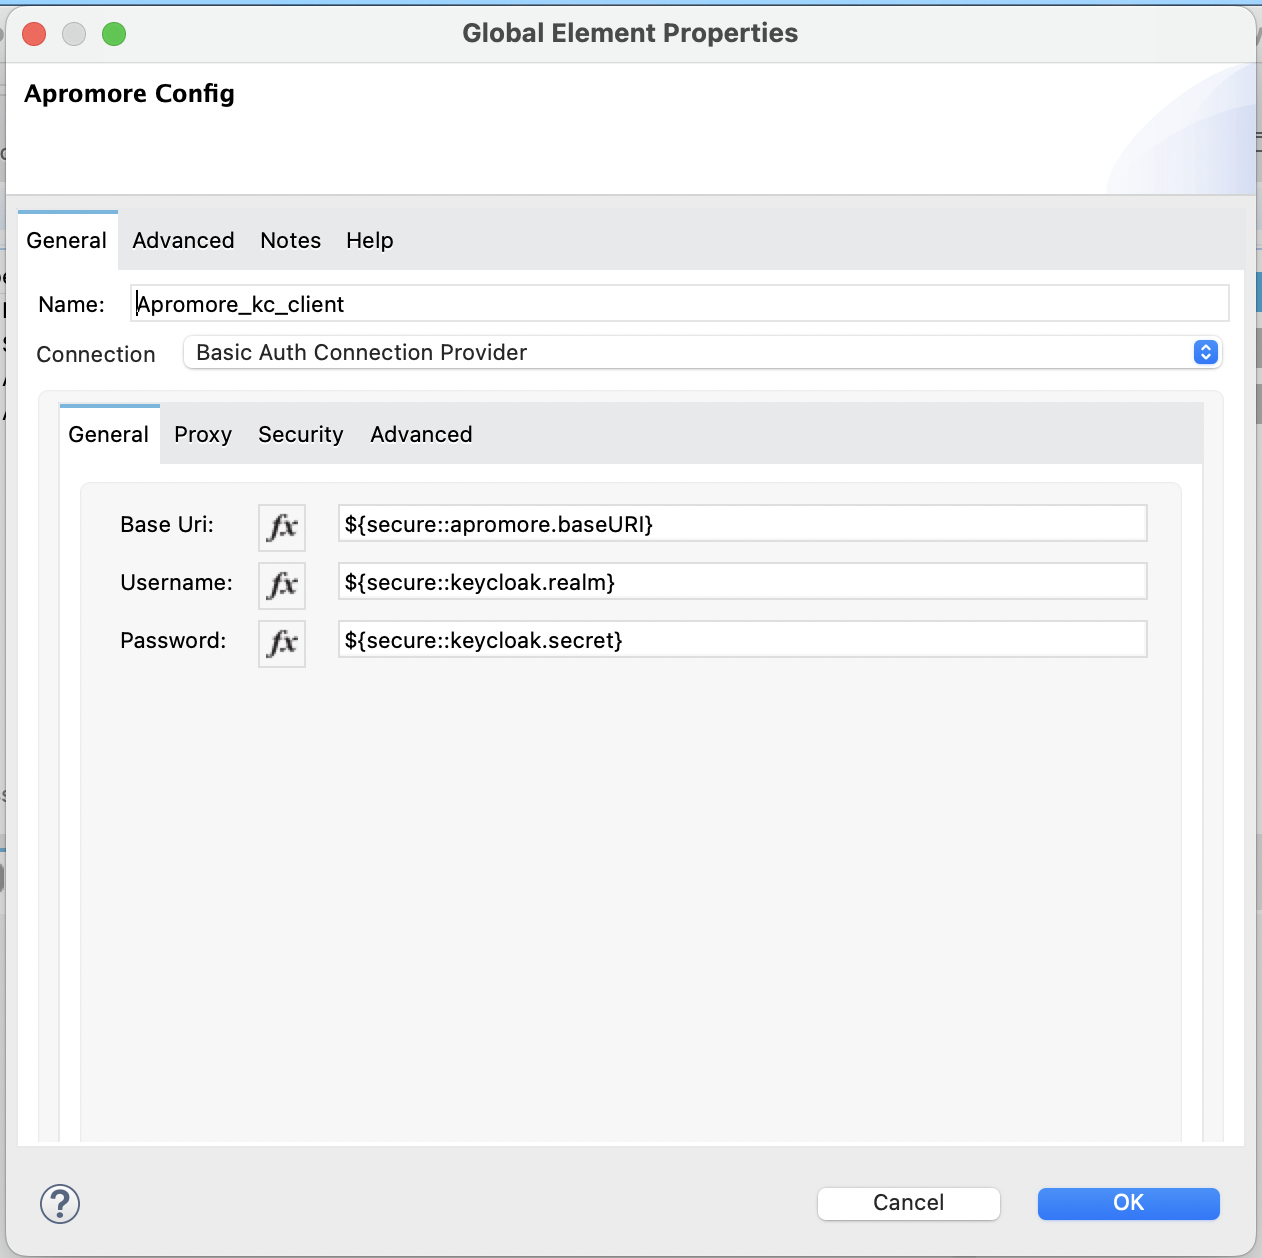Focus the Name input field

click(680, 304)
